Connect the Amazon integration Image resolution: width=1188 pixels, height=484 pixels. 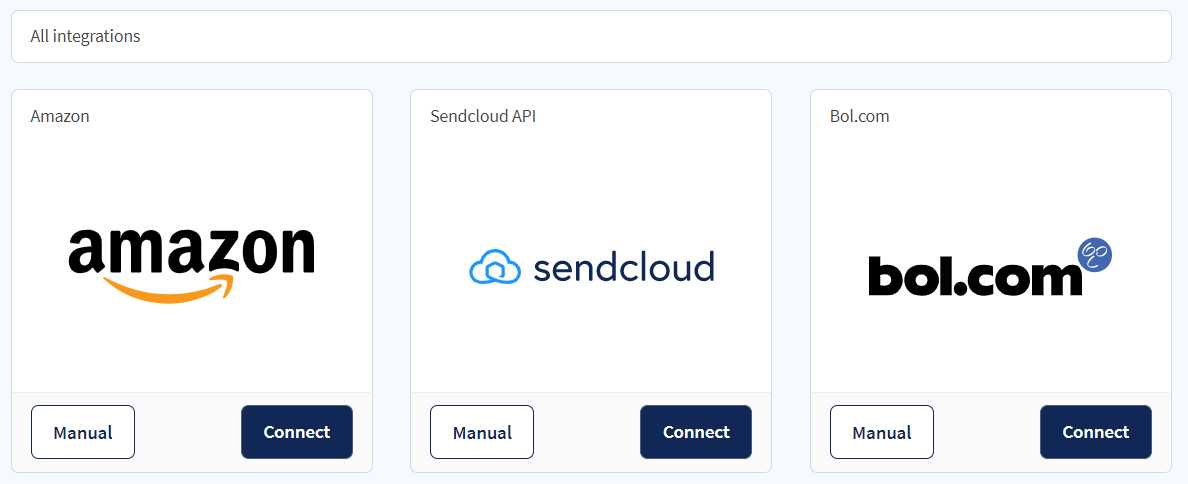click(297, 432)
